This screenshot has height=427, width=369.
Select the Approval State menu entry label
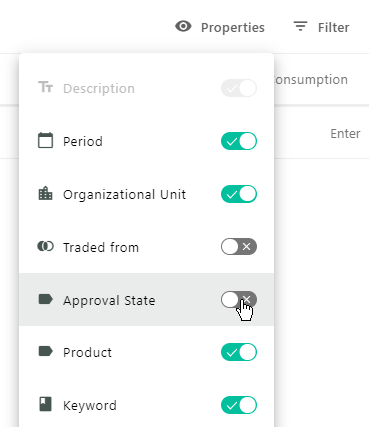(109, 301)
